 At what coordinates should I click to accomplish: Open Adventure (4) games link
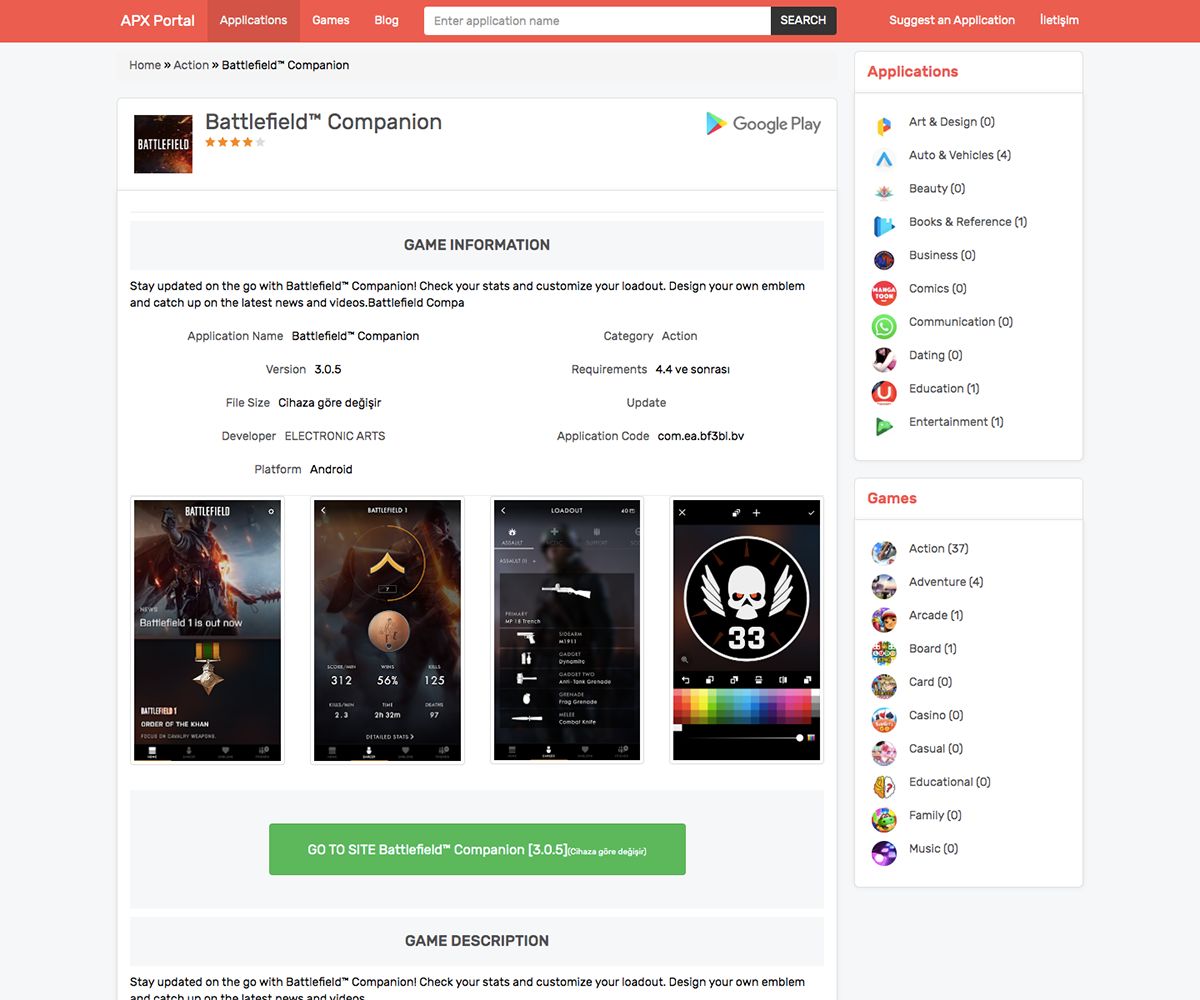coord(946,582)
